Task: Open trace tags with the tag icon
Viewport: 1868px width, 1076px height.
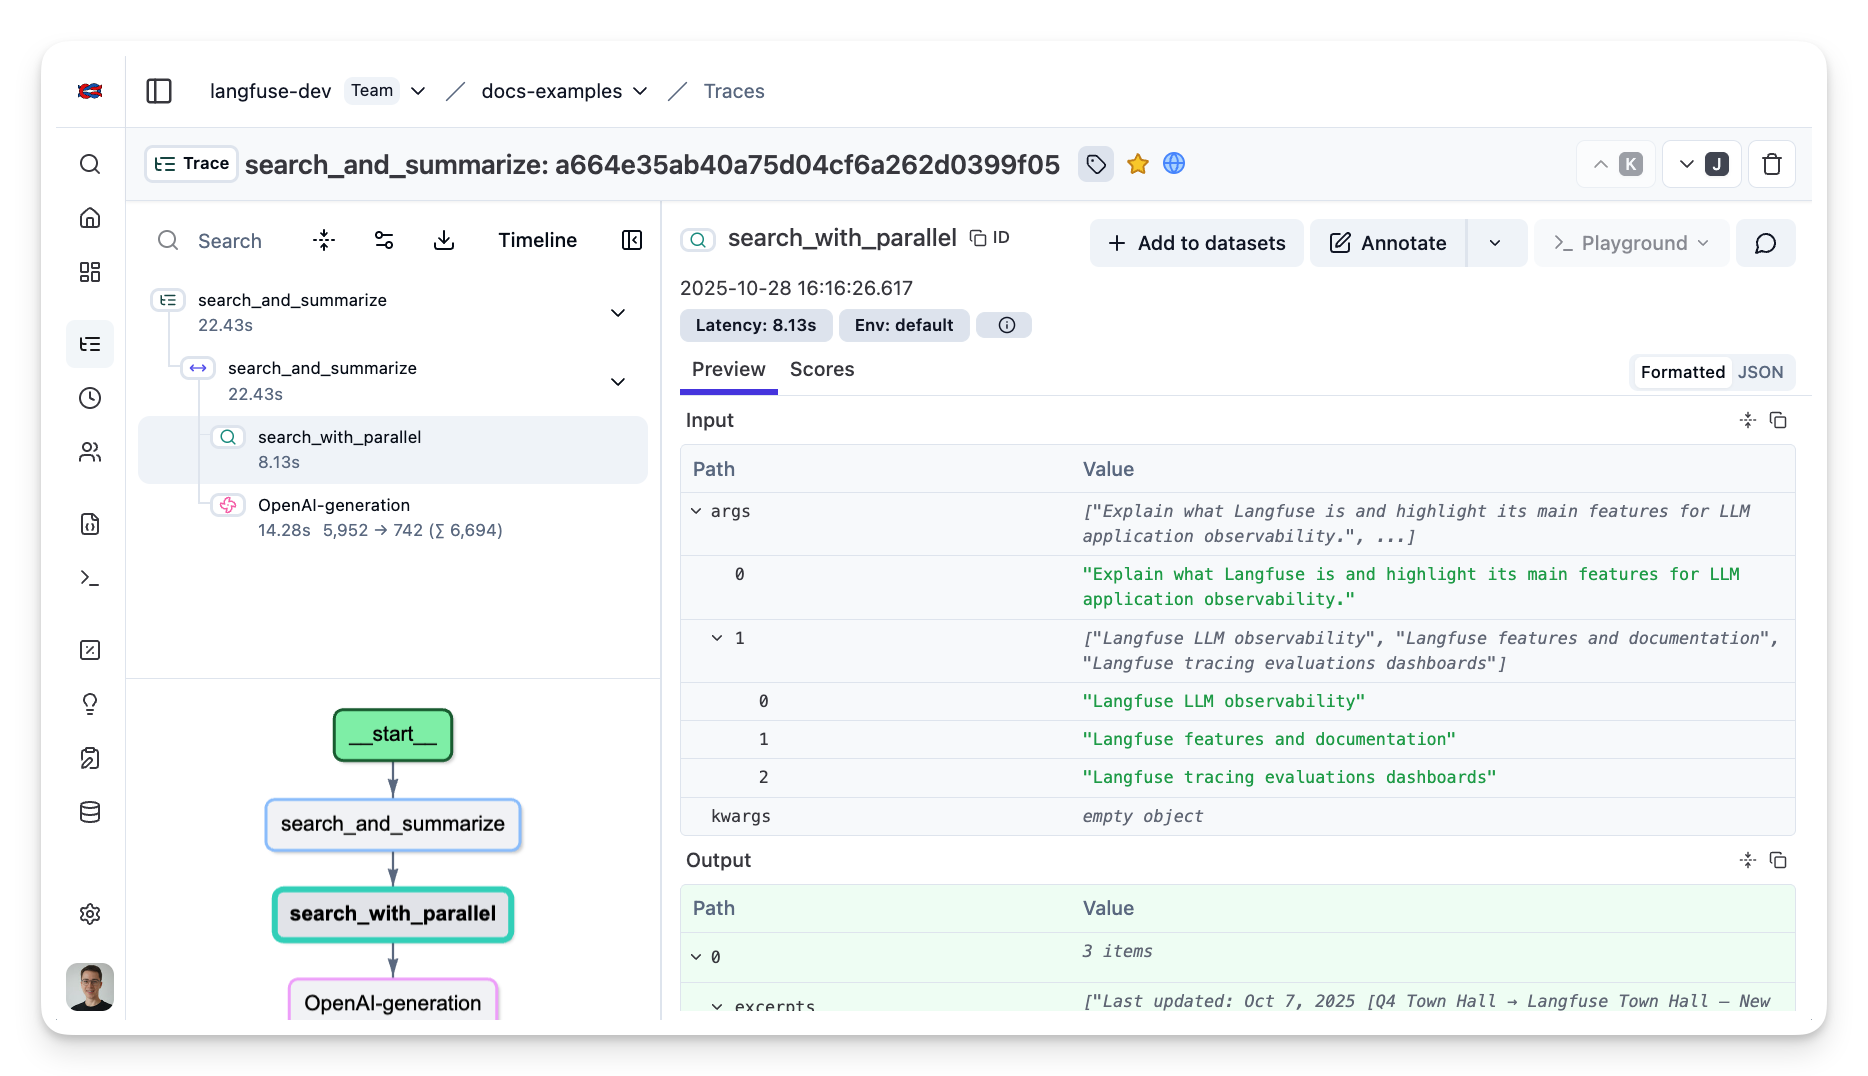Action: click(1095, 164)
